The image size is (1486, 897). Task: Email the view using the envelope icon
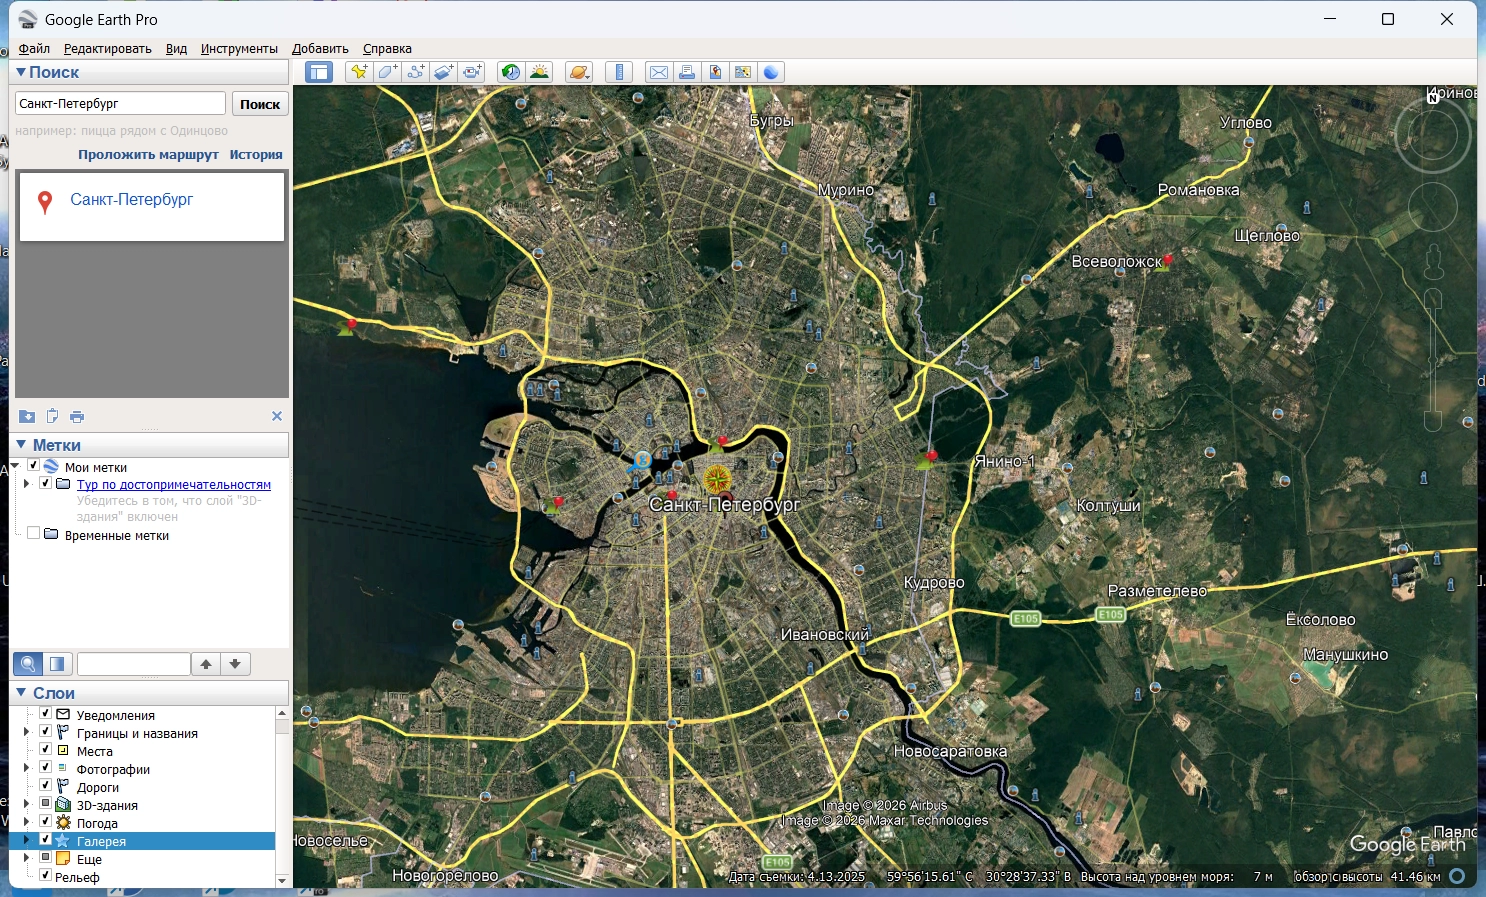pyautogui.click(x=658, y=72)
